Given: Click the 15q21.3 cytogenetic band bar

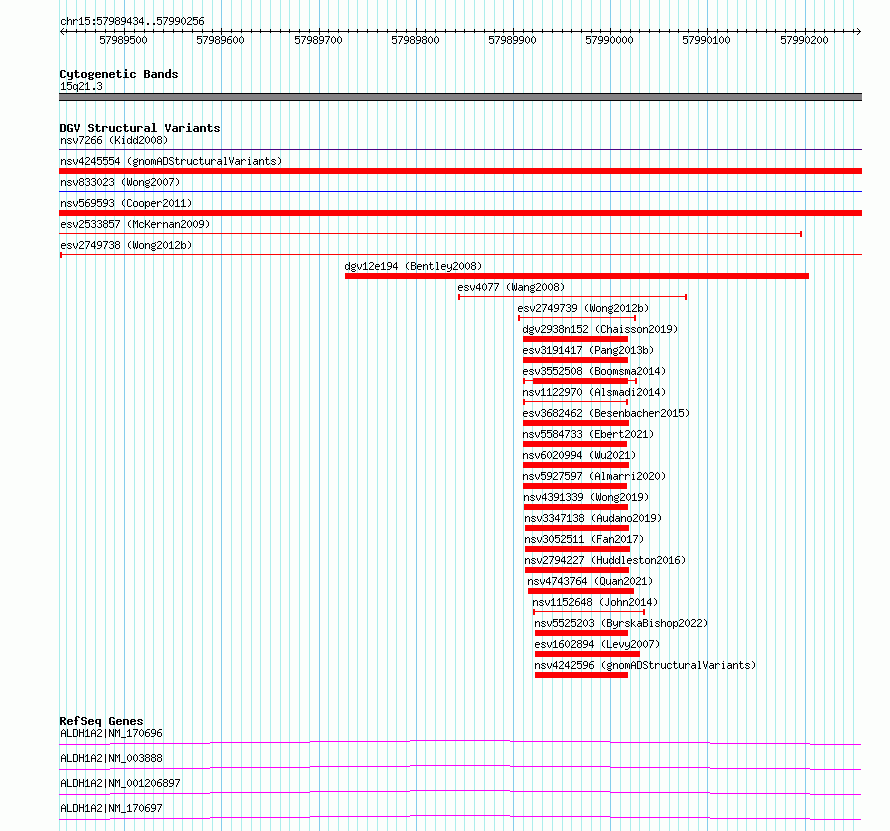Looking at the screenshot, I should tap(460, 97).
